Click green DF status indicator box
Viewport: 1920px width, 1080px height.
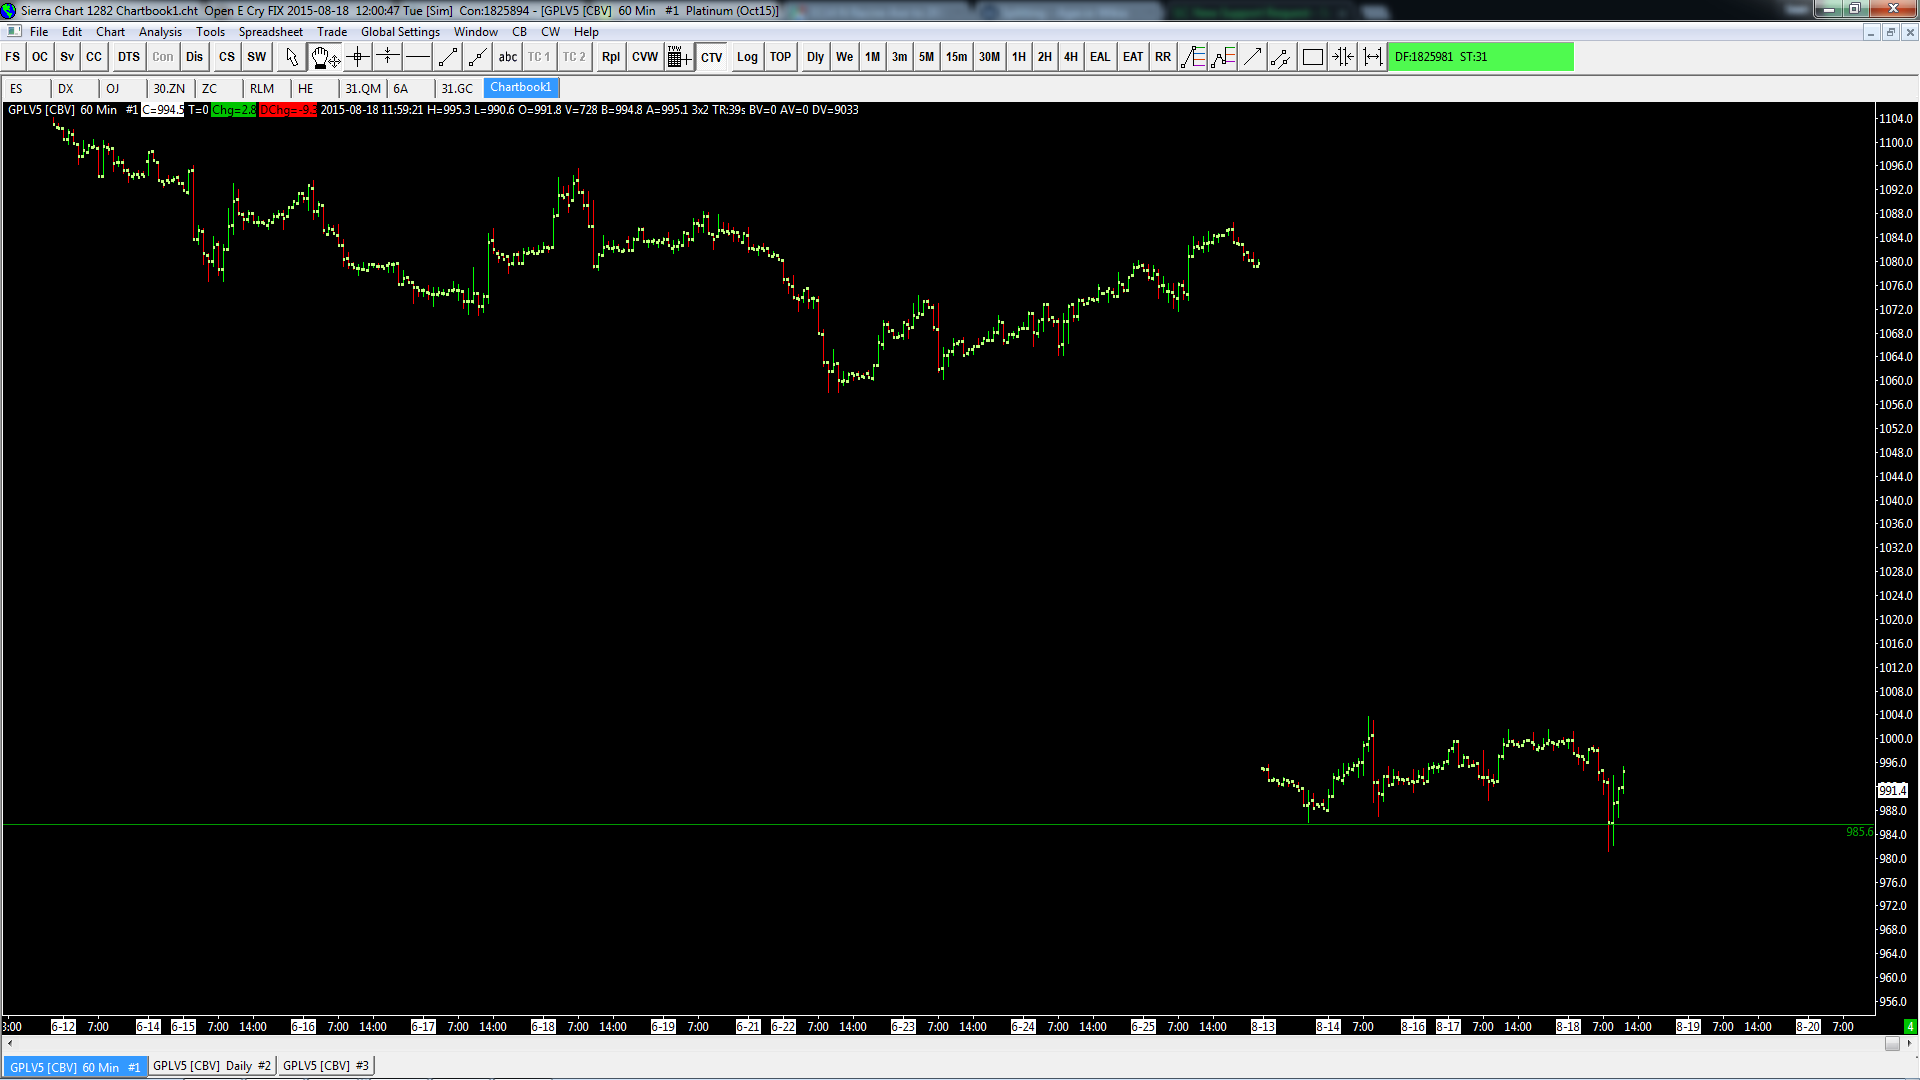[x=1480, y=57]
